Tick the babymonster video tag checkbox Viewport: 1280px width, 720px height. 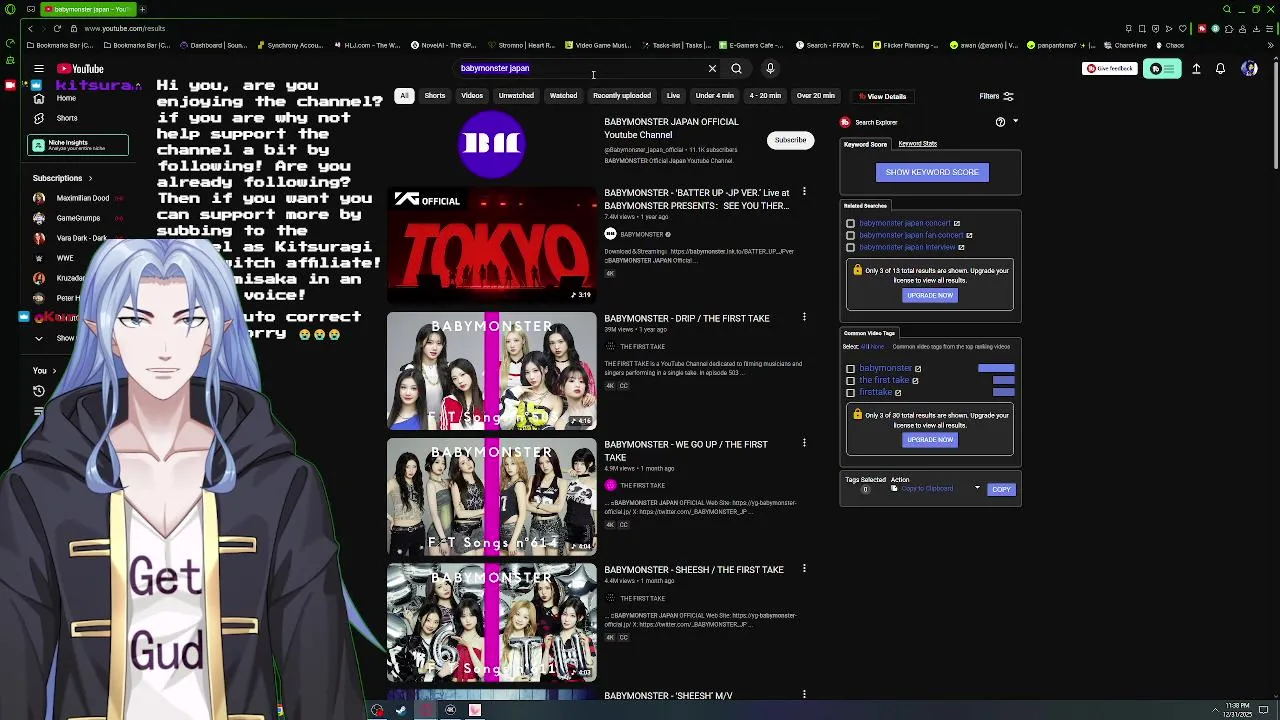(x=851, y=369)
